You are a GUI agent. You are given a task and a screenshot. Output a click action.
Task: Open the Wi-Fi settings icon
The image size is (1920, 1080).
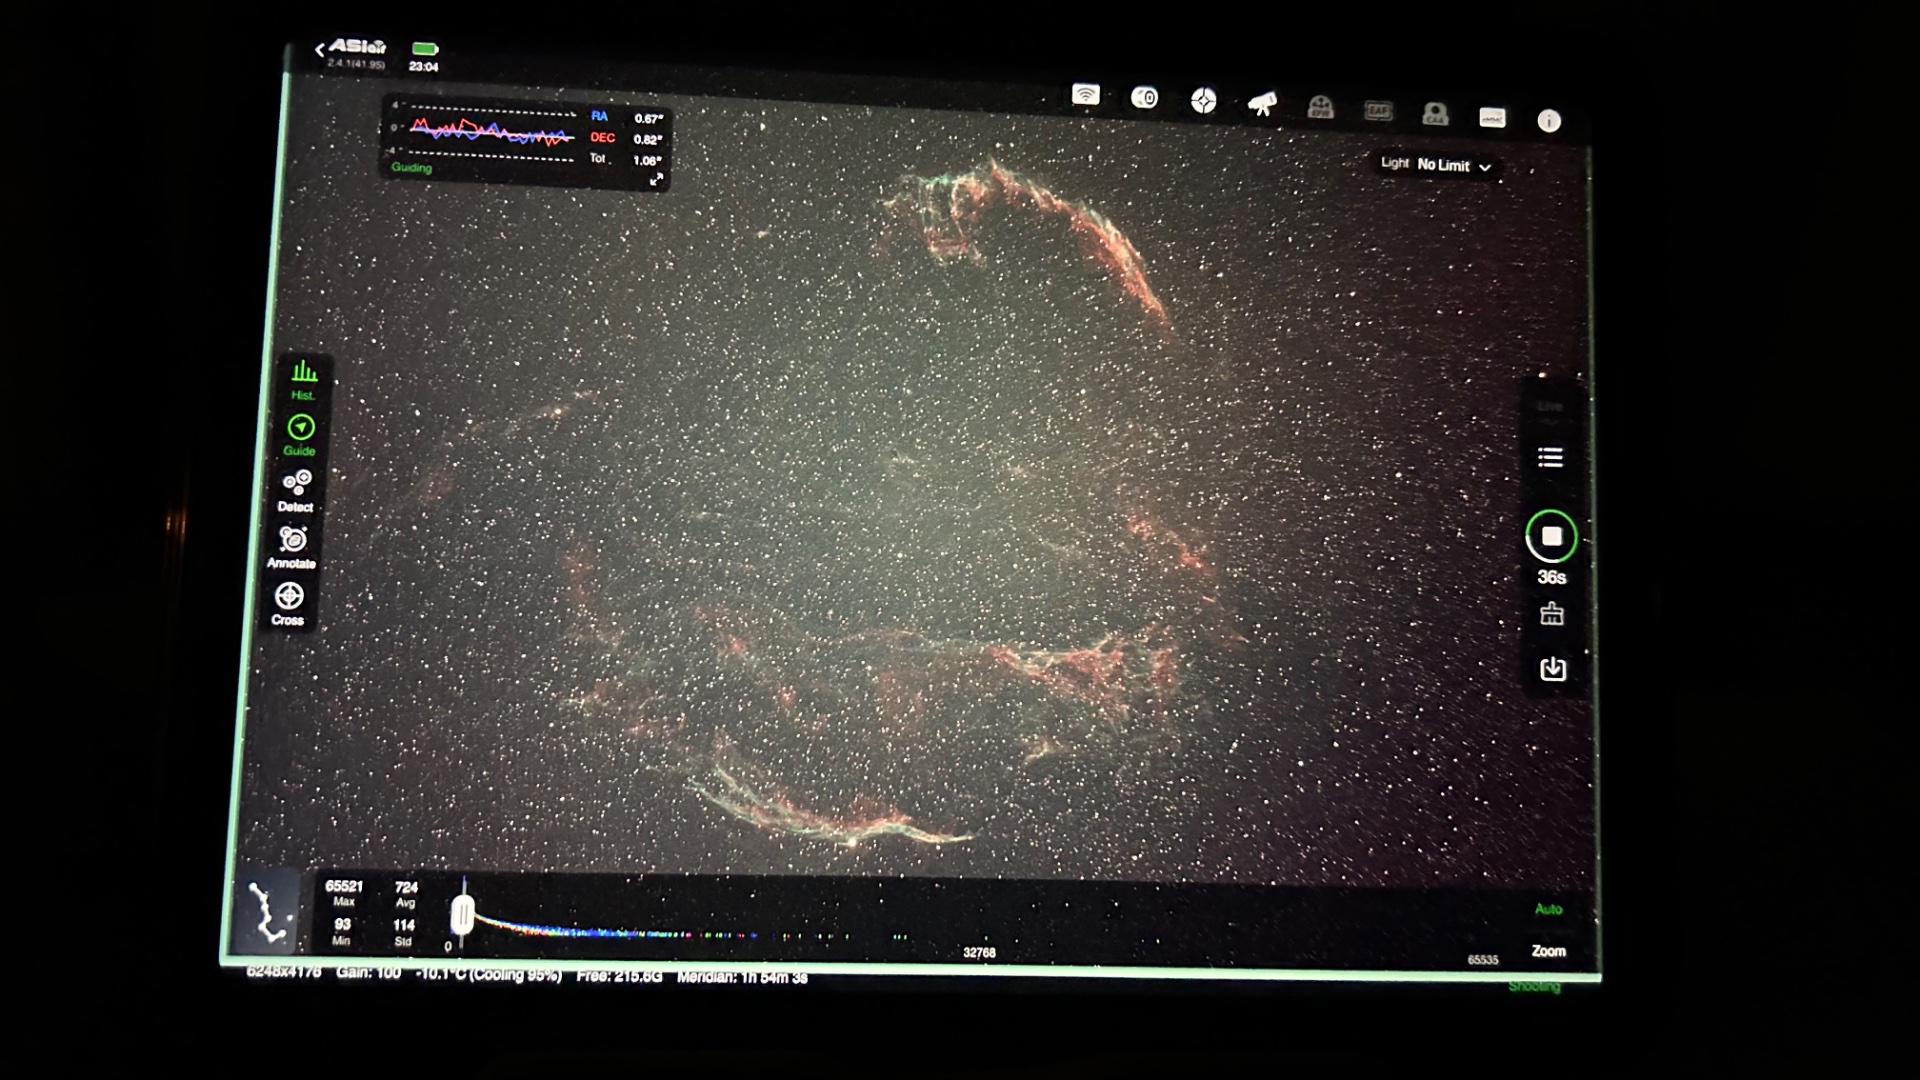pos(1085,95)
